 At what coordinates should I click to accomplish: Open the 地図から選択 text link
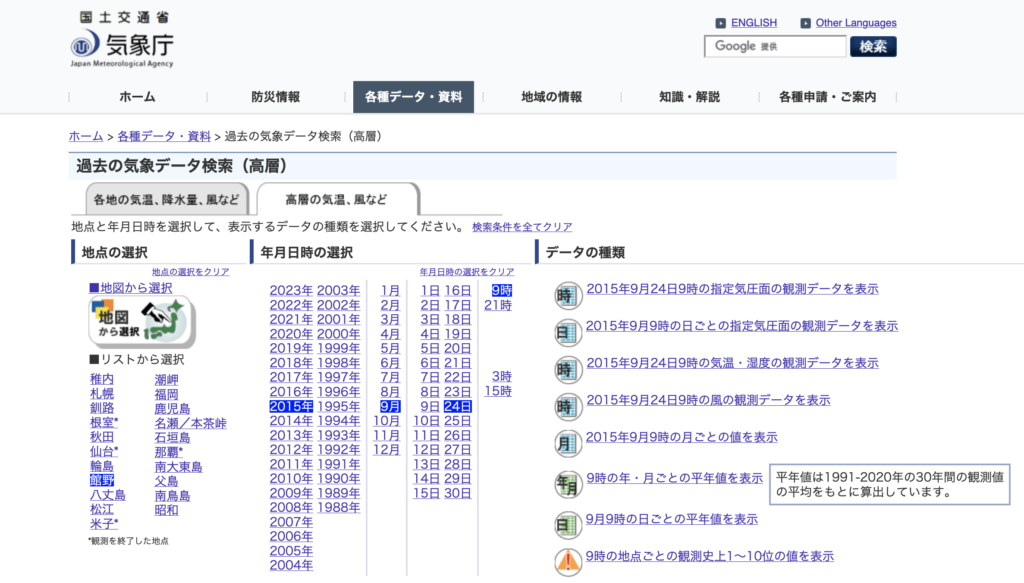(x=131, y=288)
